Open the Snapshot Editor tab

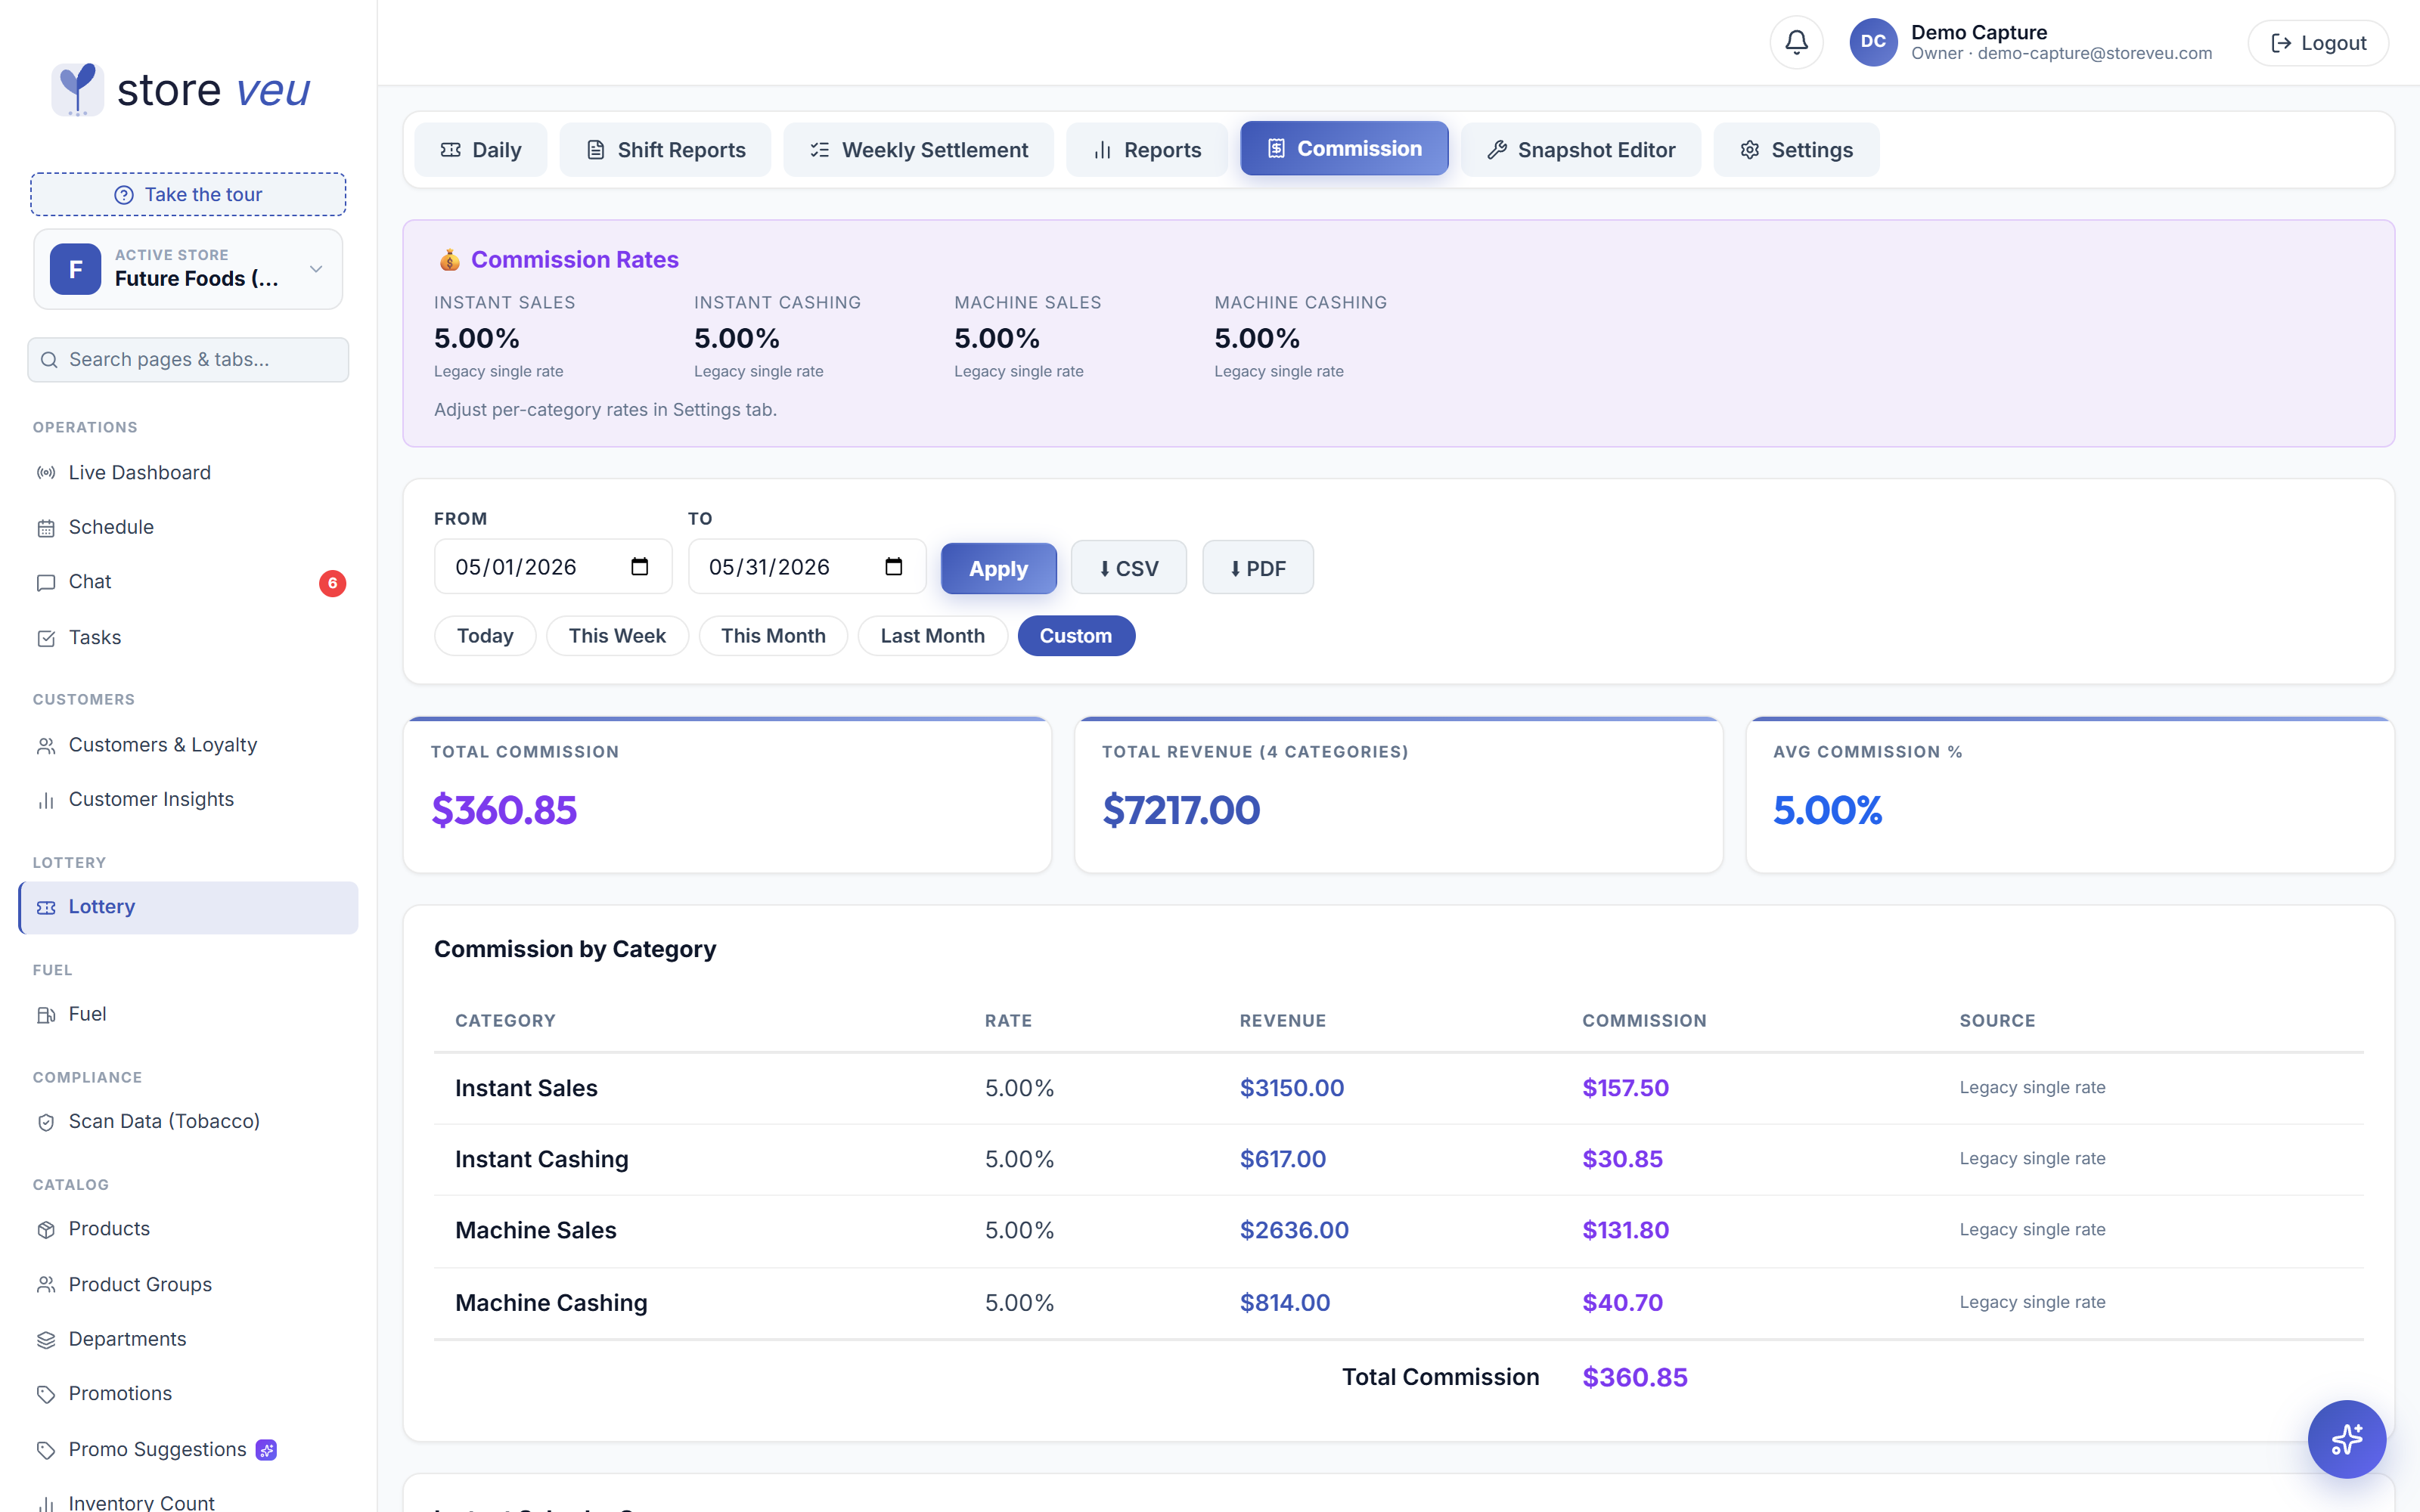(1580, 150)
